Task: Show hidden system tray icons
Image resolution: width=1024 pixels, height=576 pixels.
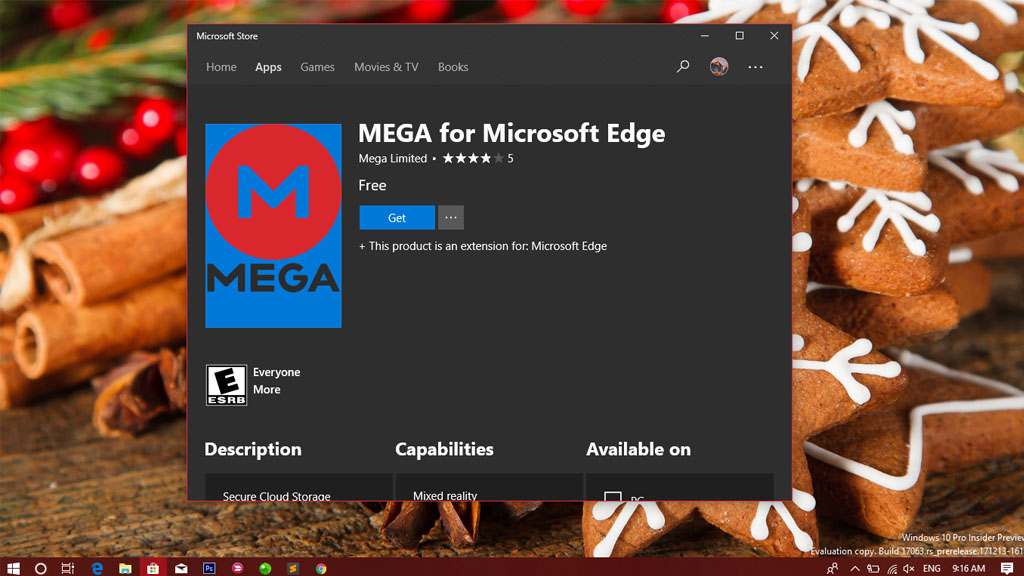Action: [855, 568]
